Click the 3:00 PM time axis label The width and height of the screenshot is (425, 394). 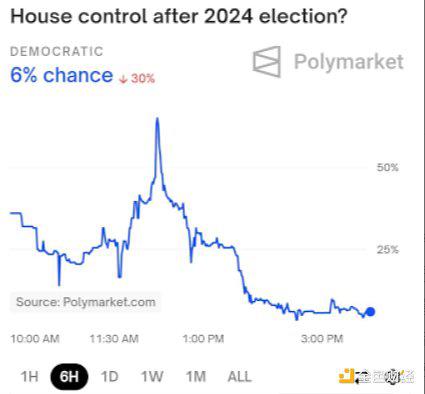tap(322, 339)
